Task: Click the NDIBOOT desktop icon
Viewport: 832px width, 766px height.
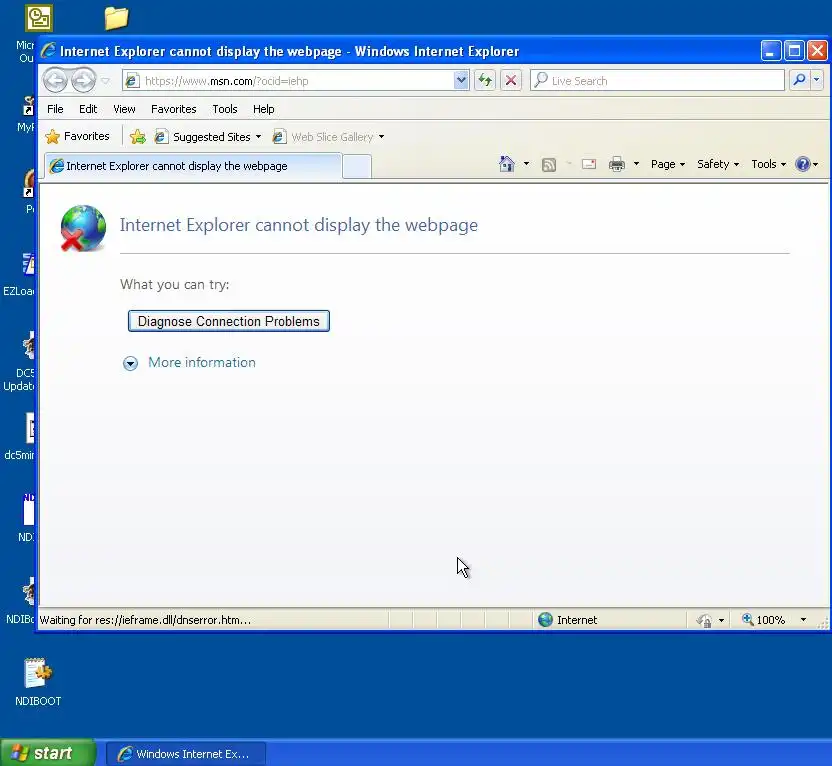Action: 38,682
